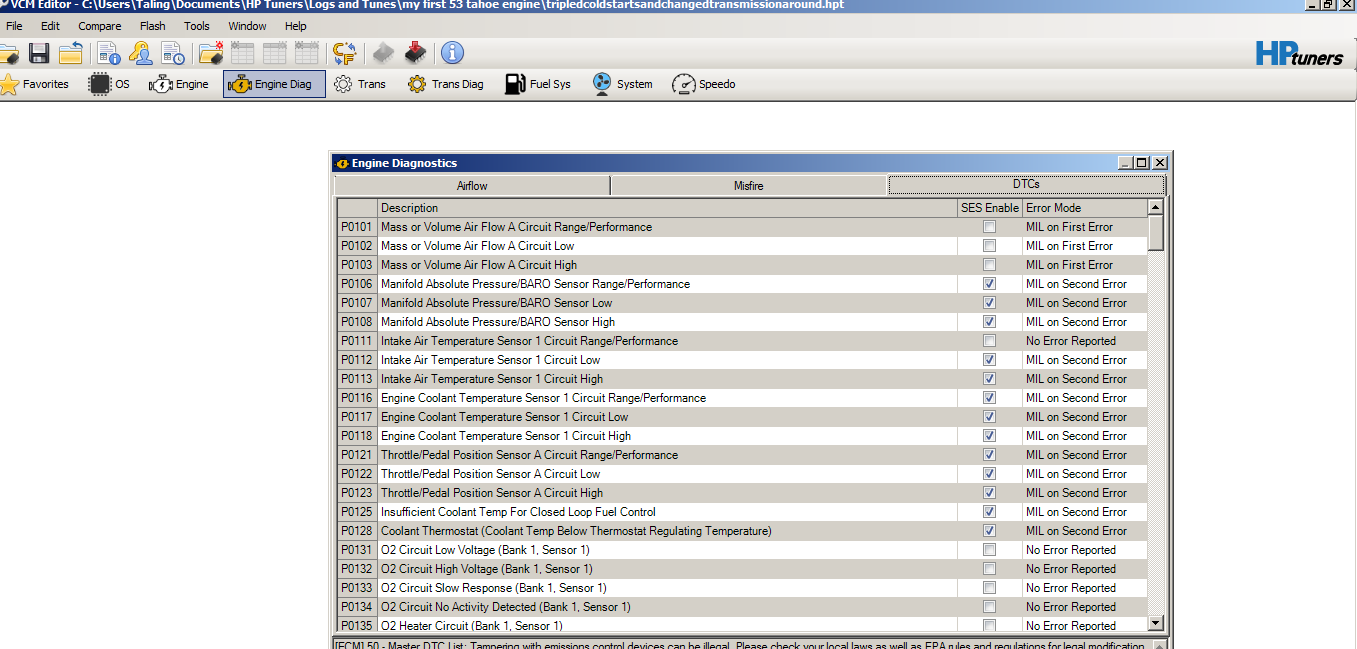Click 'O2 Circuit Slow Response' description
The image size is (1357, 649).
[494, 588]
